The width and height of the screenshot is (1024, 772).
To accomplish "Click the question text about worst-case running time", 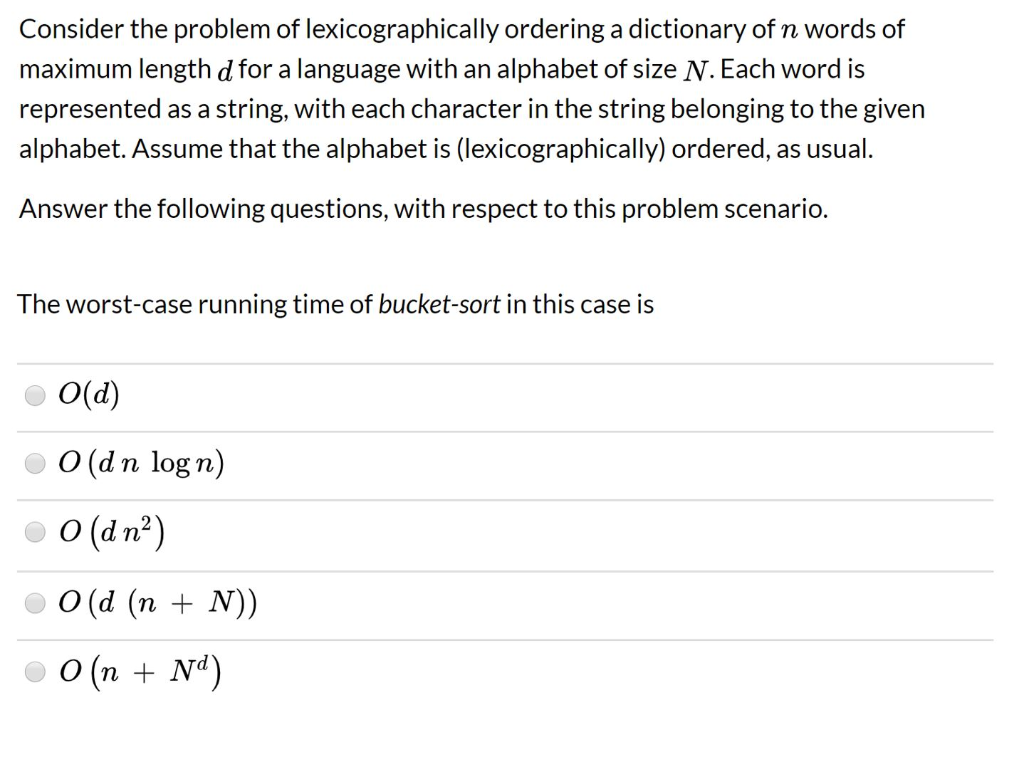I will (x=334, y=304).
